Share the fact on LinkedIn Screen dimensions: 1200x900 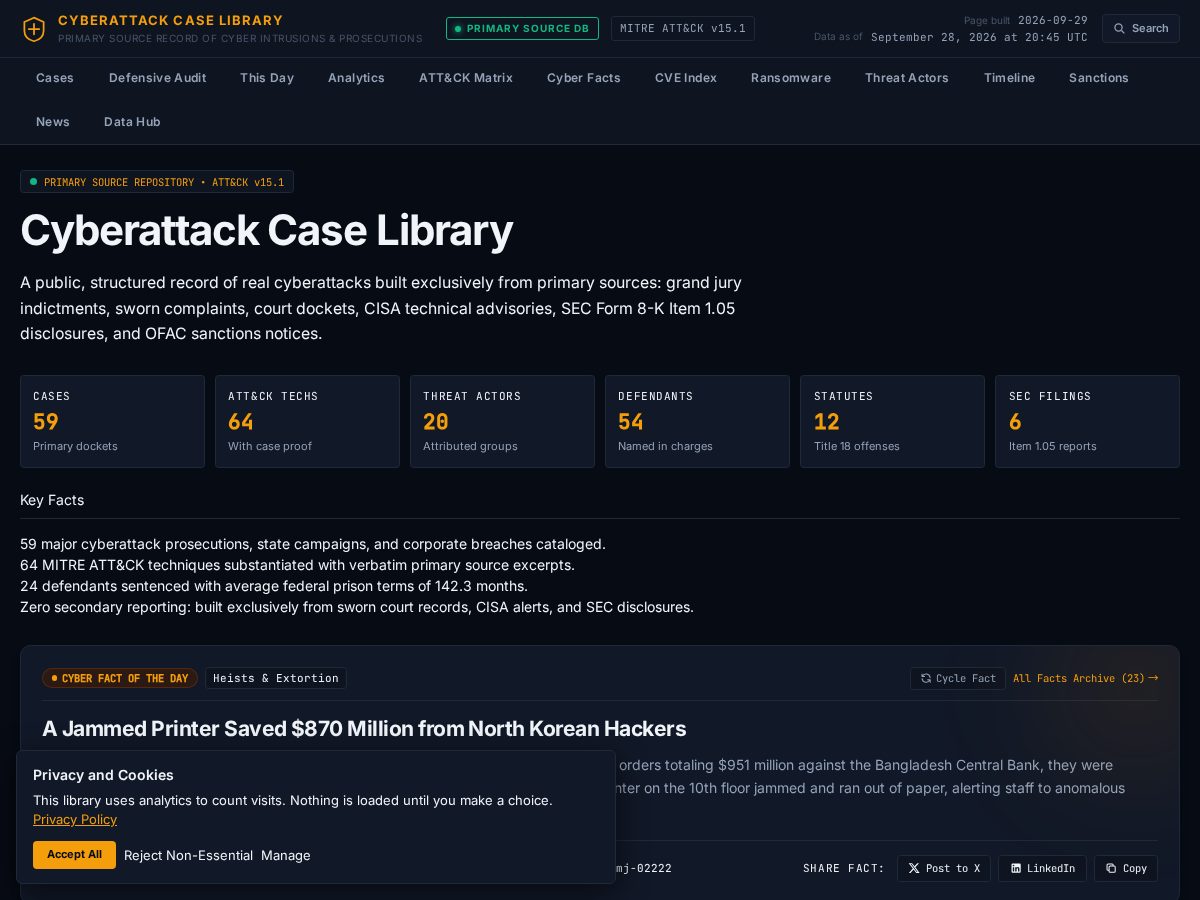1042,868
